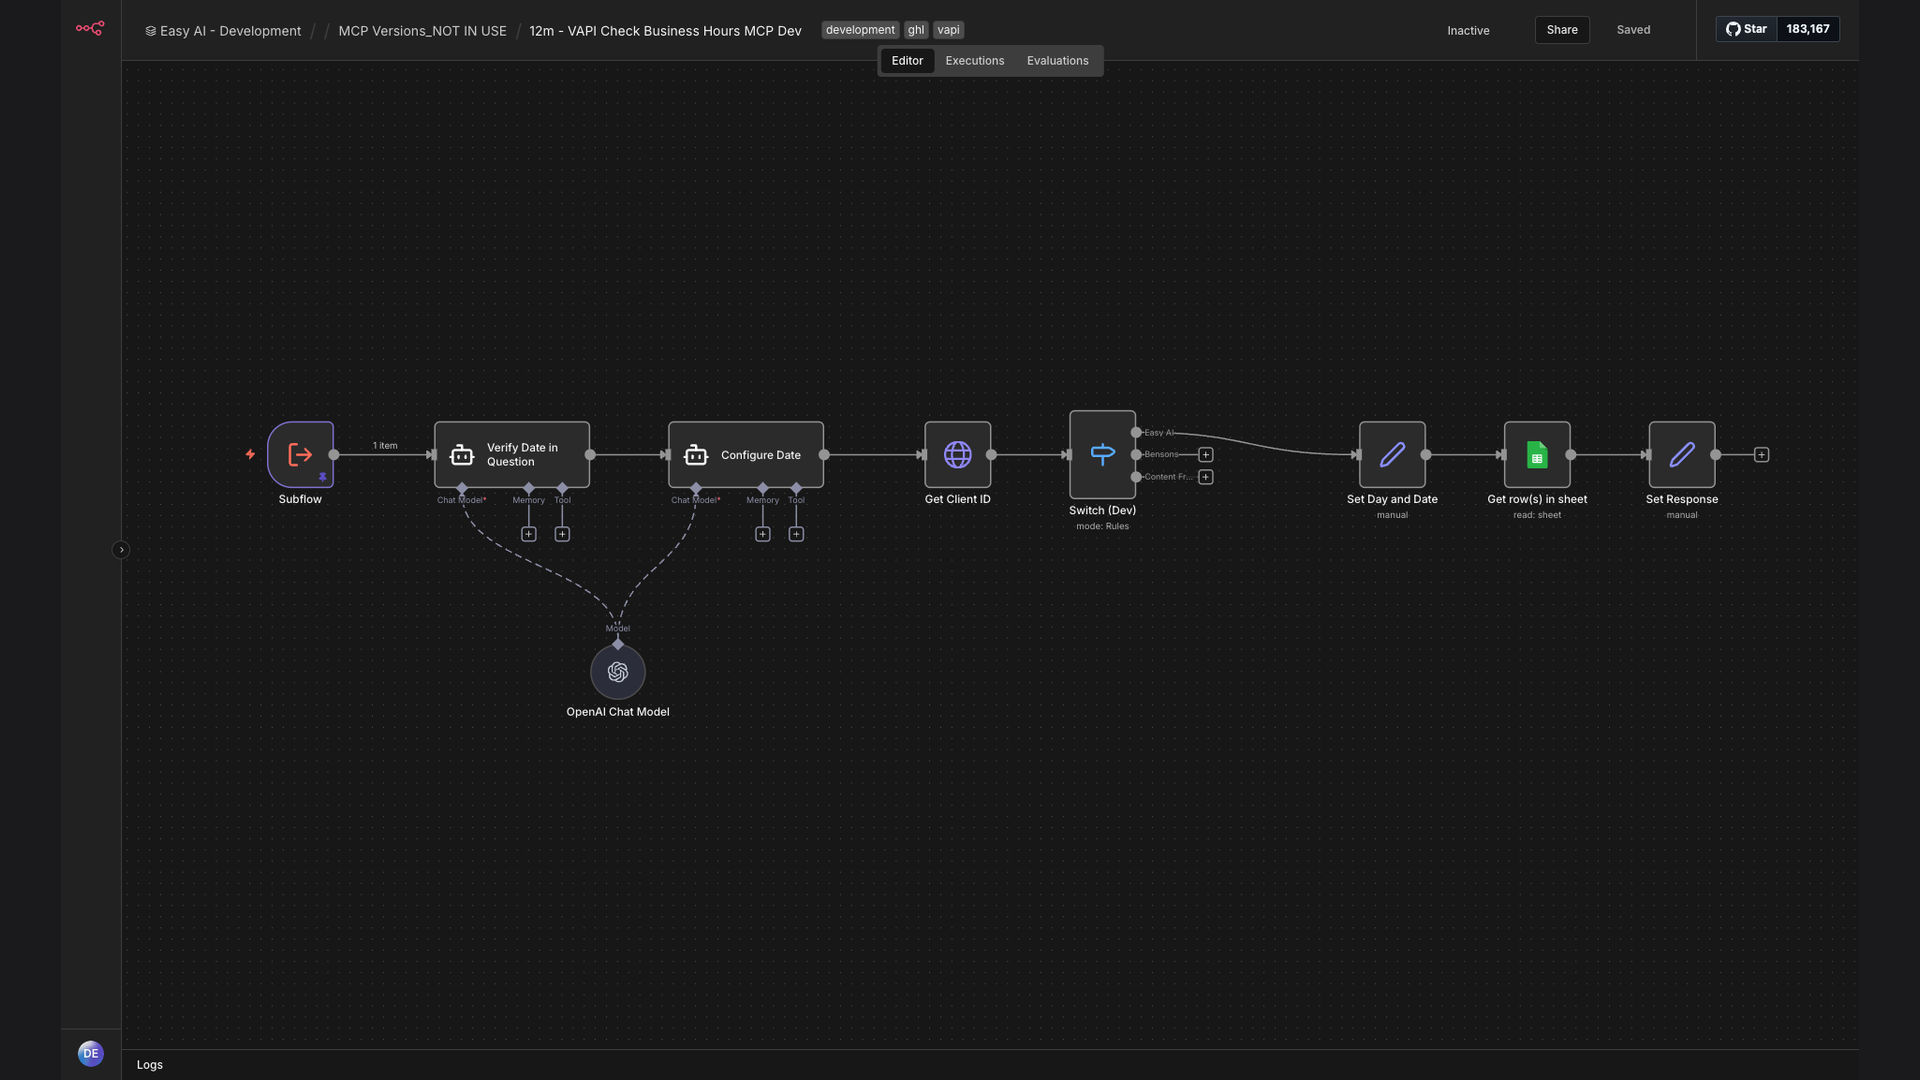
Task: Add node to Switch Content Fr... output
Action: pyautogui.click(x=1206, y=477)
